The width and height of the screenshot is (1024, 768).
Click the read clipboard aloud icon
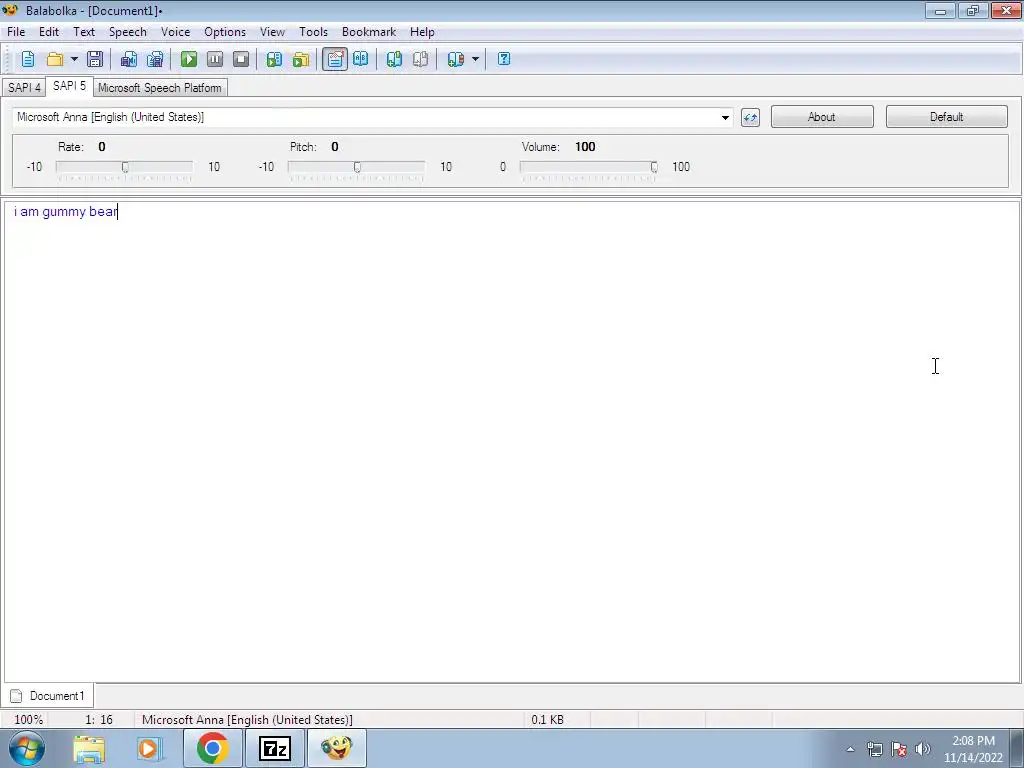[x=274, y=59]
